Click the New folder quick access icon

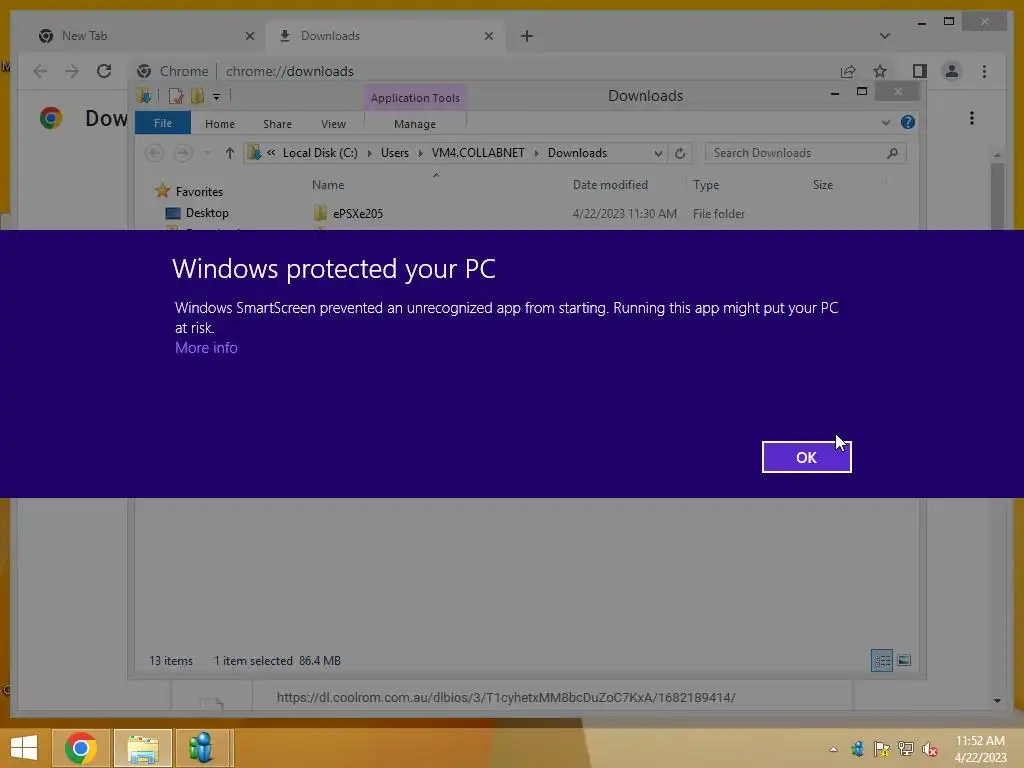pyautogui.click(x=197, y=97)
